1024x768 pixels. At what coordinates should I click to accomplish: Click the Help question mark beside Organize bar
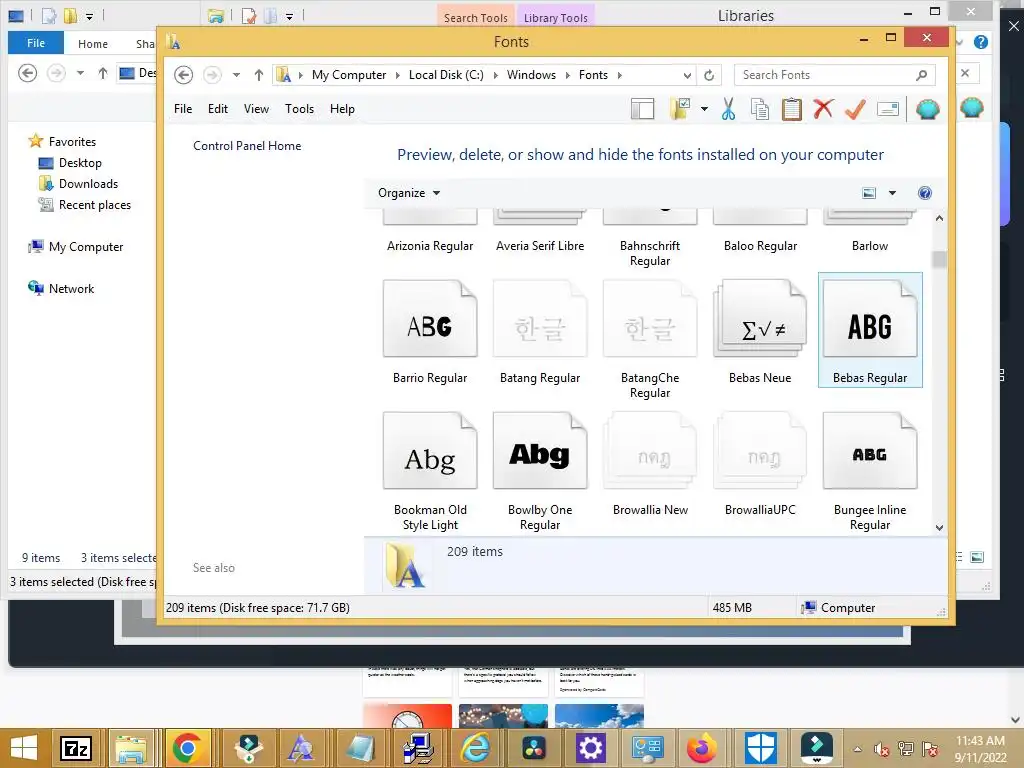pyautogui.click(x=925, y=193)
